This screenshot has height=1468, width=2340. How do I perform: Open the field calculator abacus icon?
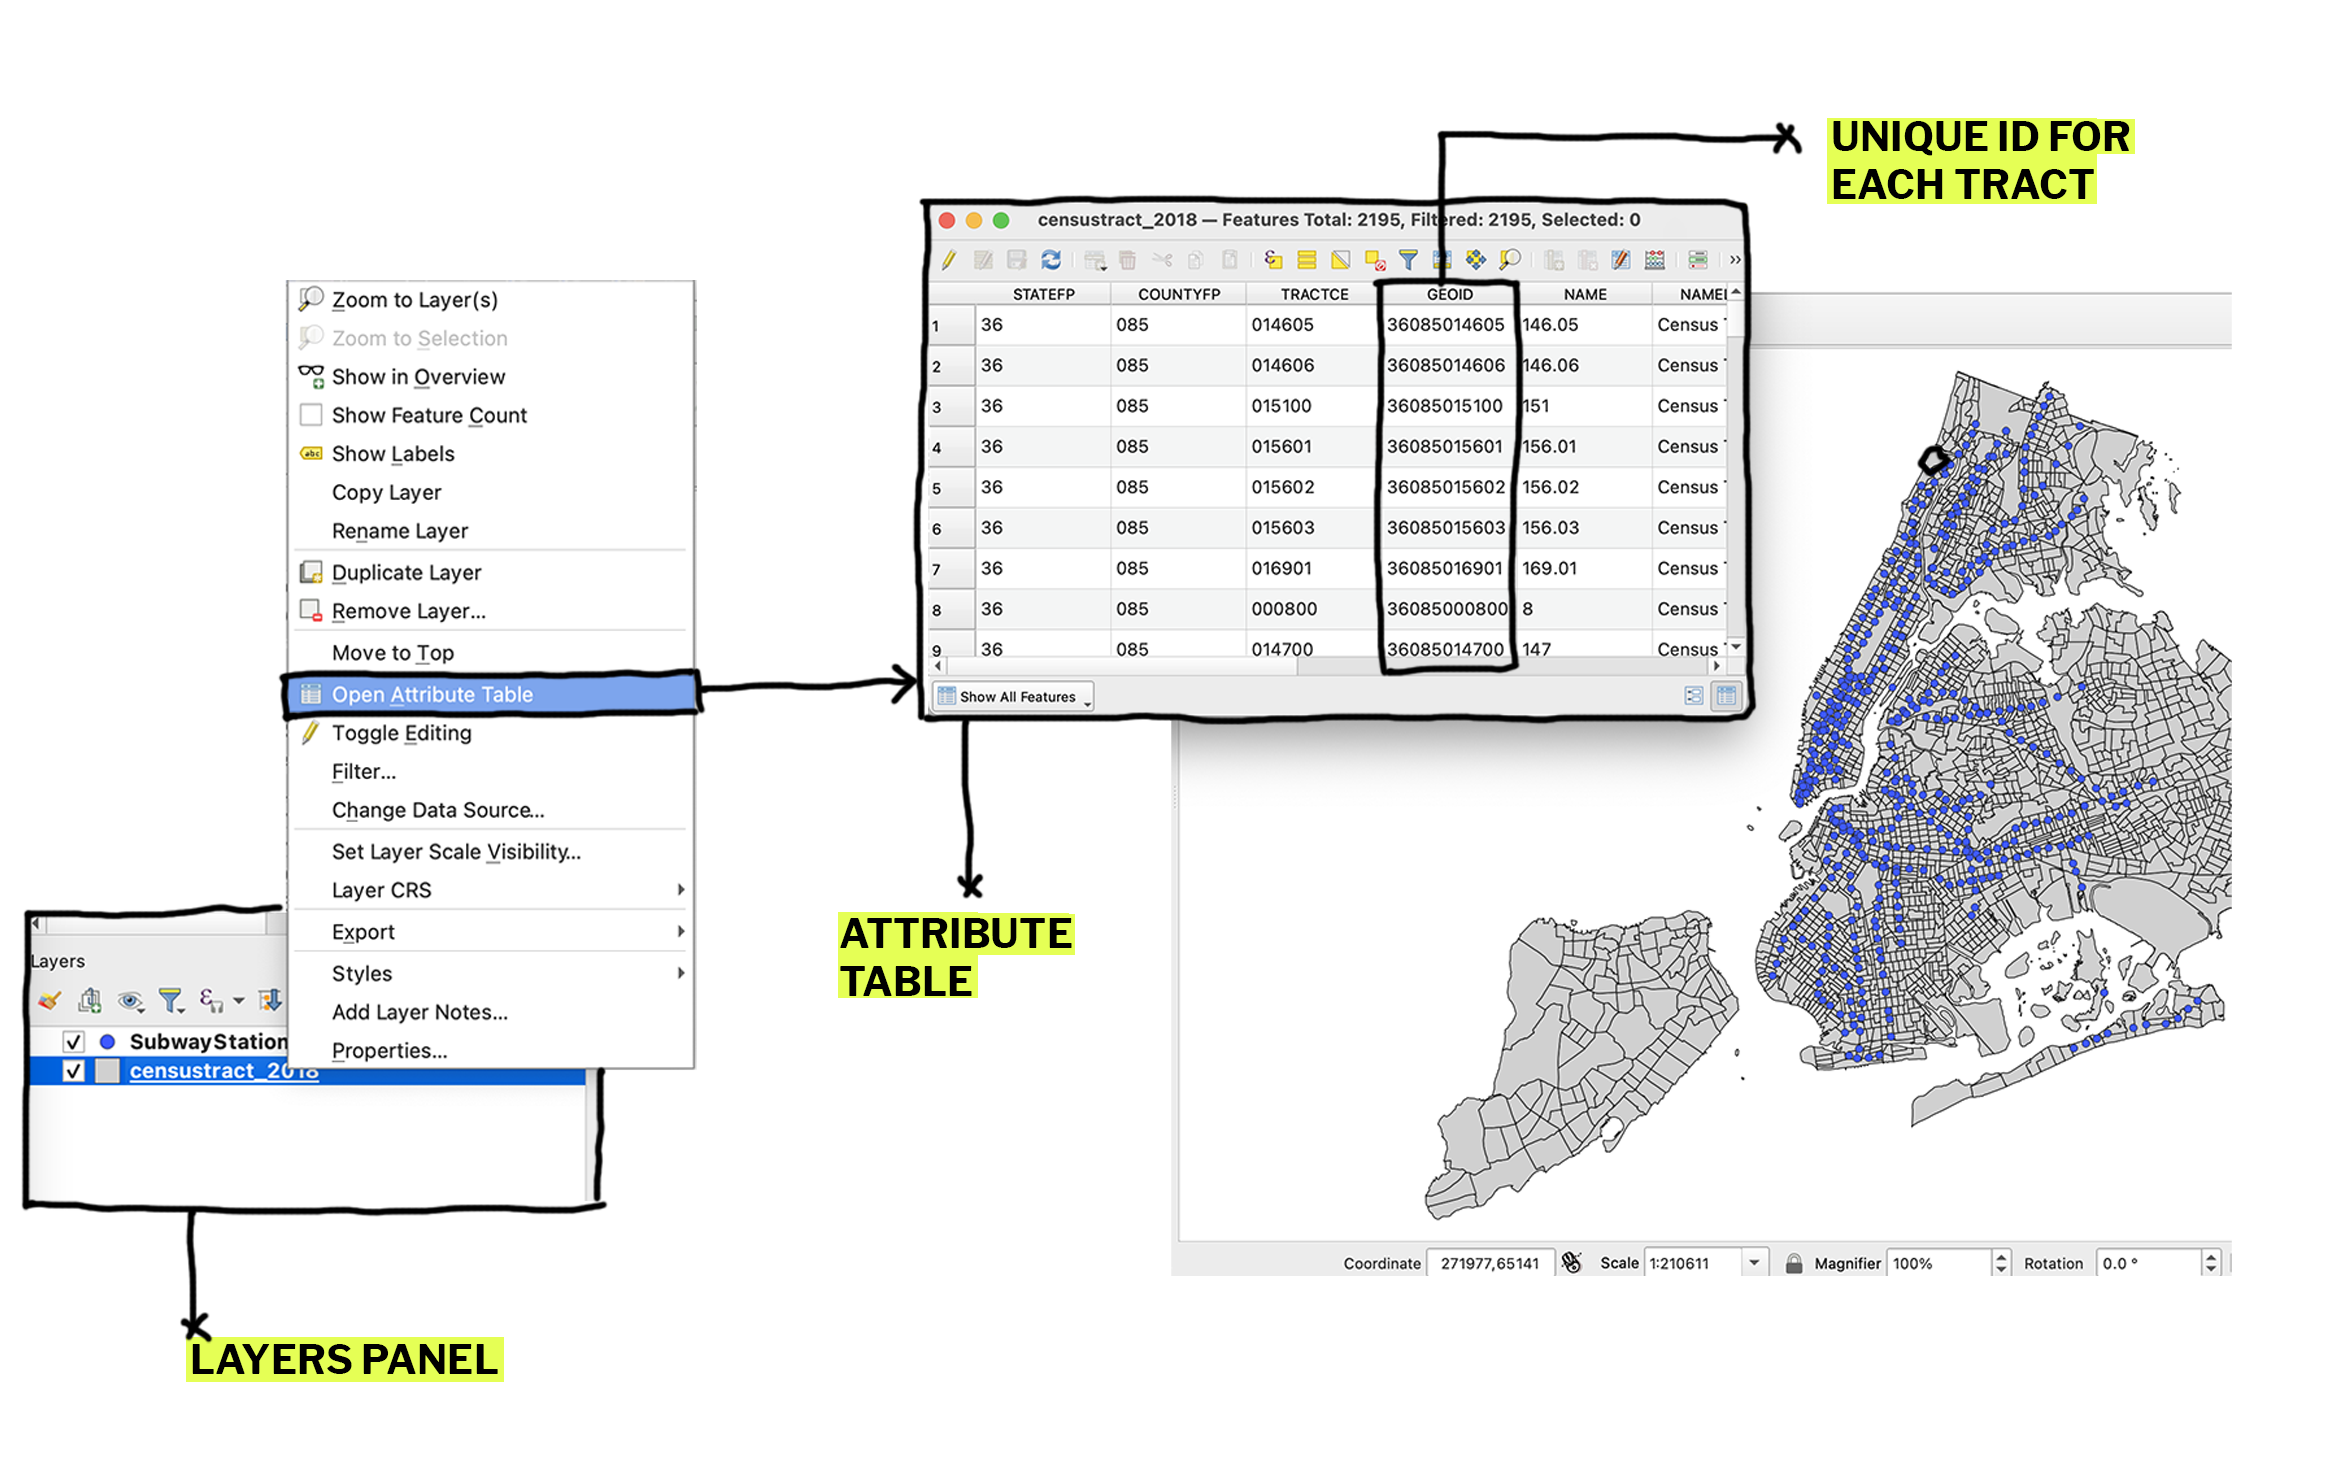pyautogui.click(x=1655, y=260)
